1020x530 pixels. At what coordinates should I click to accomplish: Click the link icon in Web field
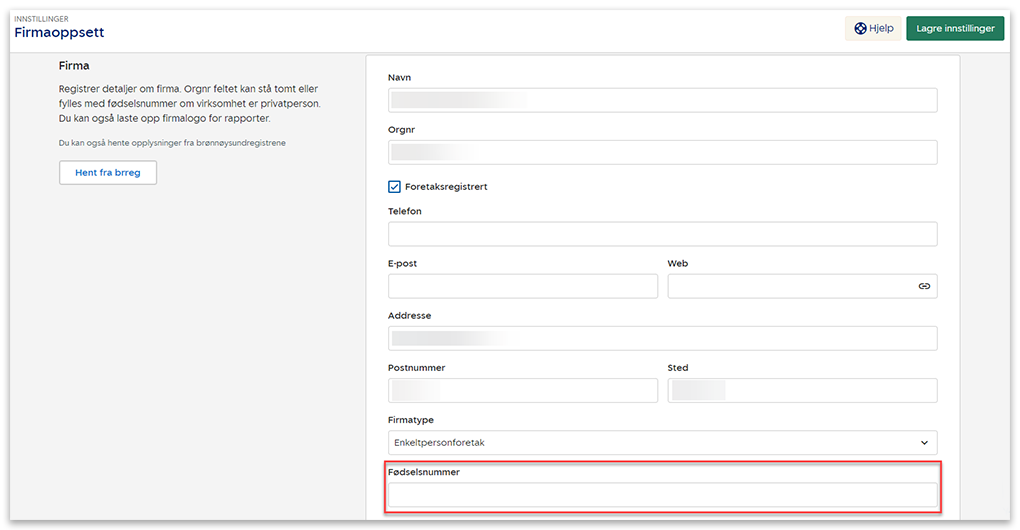pyautogui.click(x=924, y=286)
